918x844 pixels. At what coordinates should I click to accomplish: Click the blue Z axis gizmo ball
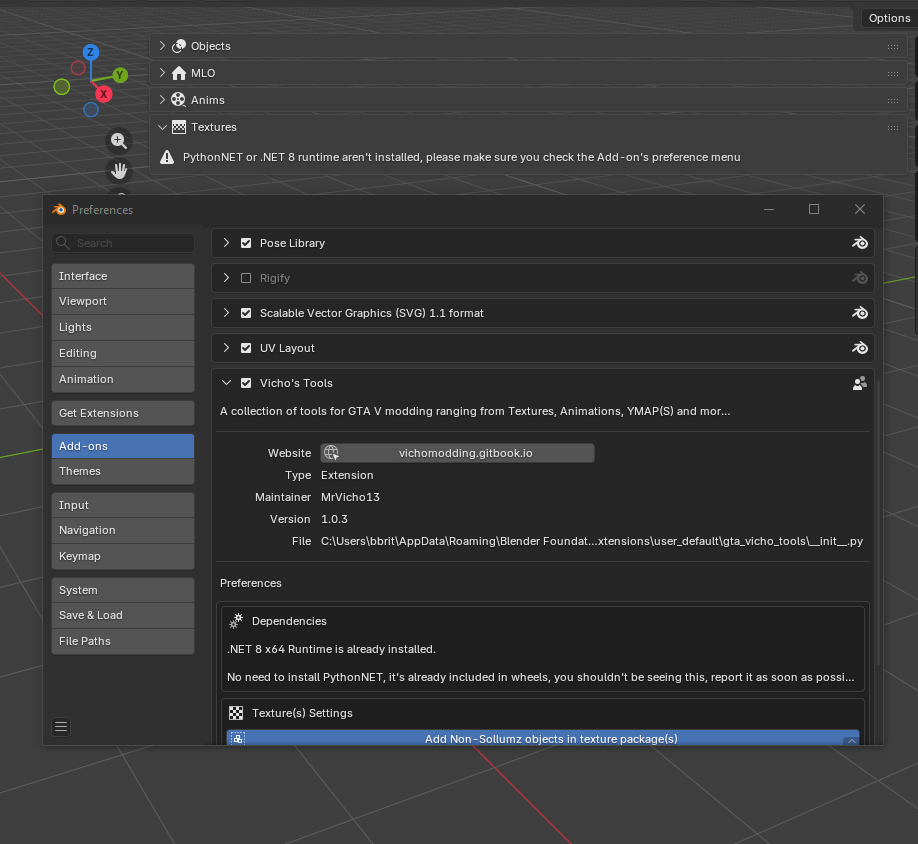point(90,52)
